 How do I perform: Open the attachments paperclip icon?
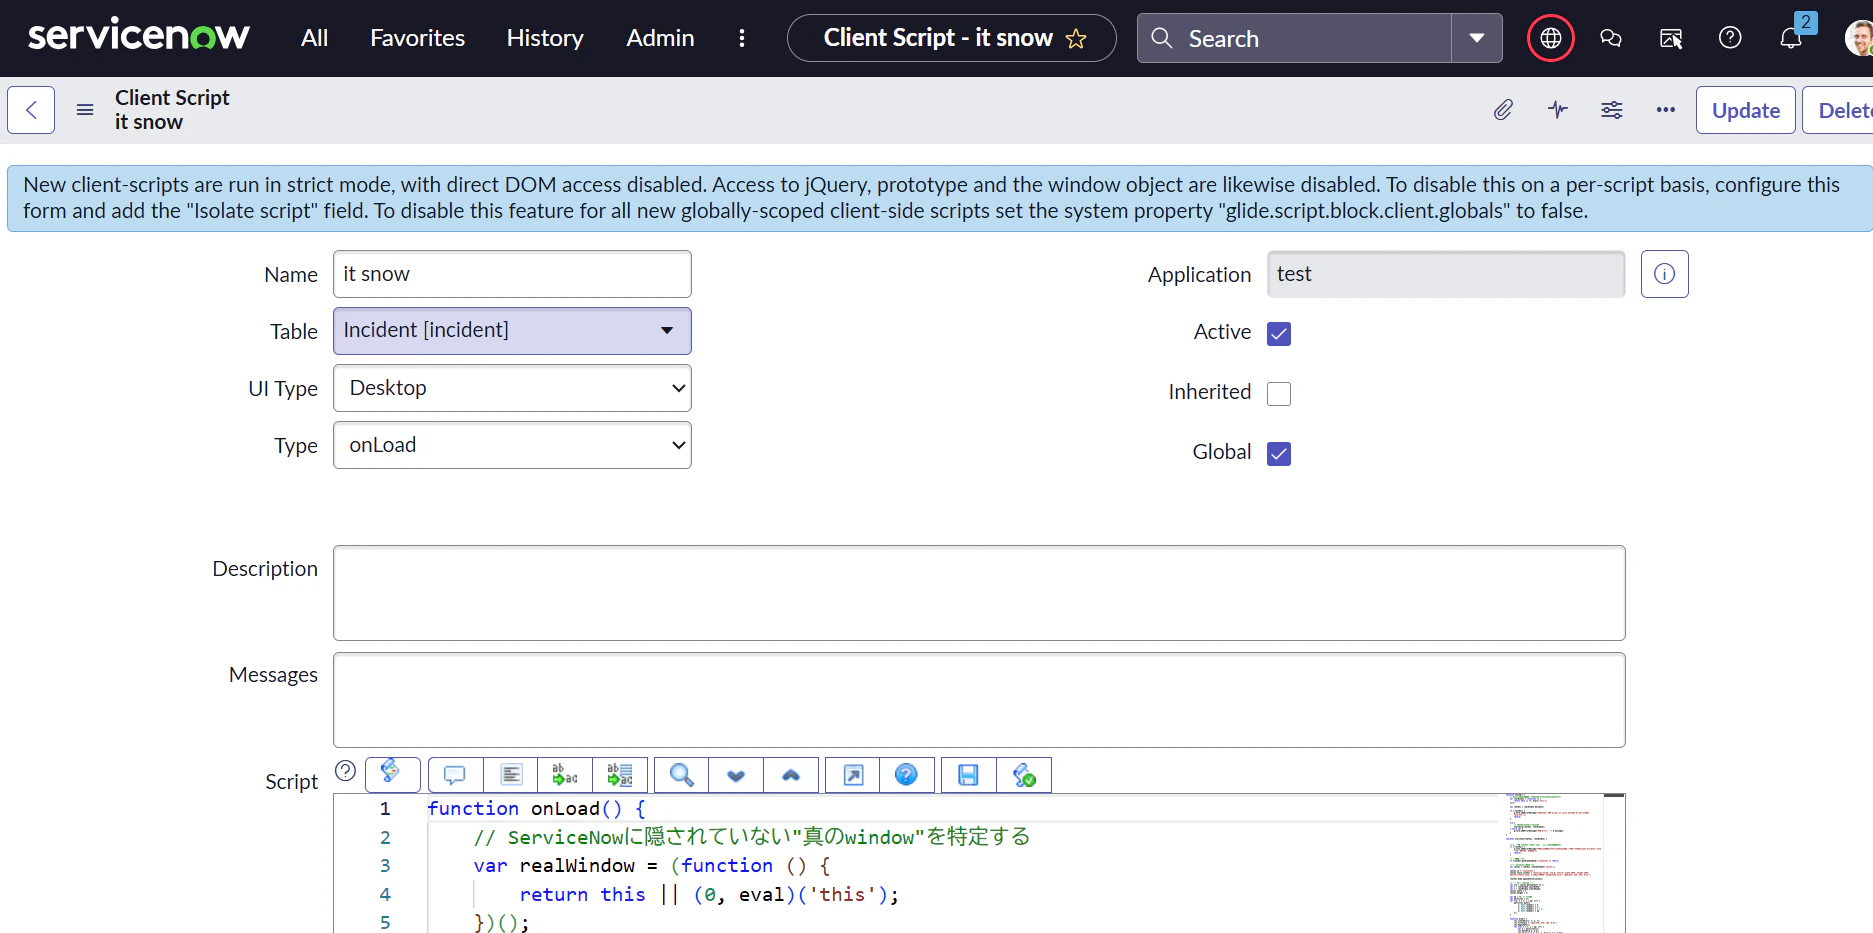(x=1503, y=110)
